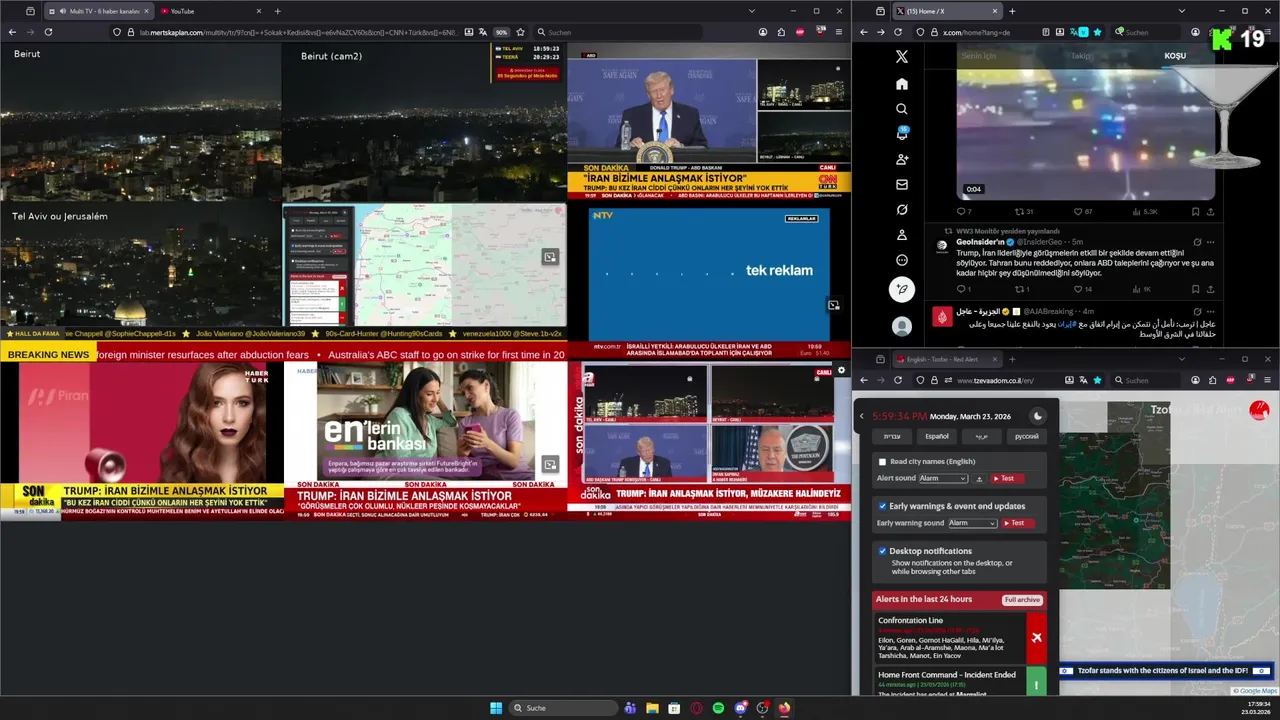Screen dimensions: 1280x720
Task: Open Firefox menu in Multi TV window
Action: pyautogui.click(x=838, y=32)
